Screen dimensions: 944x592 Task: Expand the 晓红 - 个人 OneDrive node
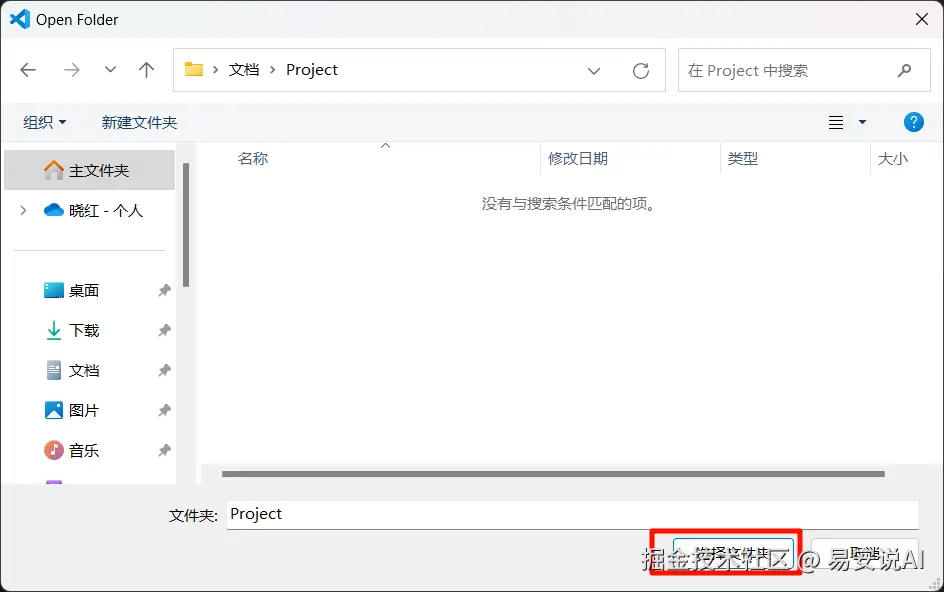23,210
